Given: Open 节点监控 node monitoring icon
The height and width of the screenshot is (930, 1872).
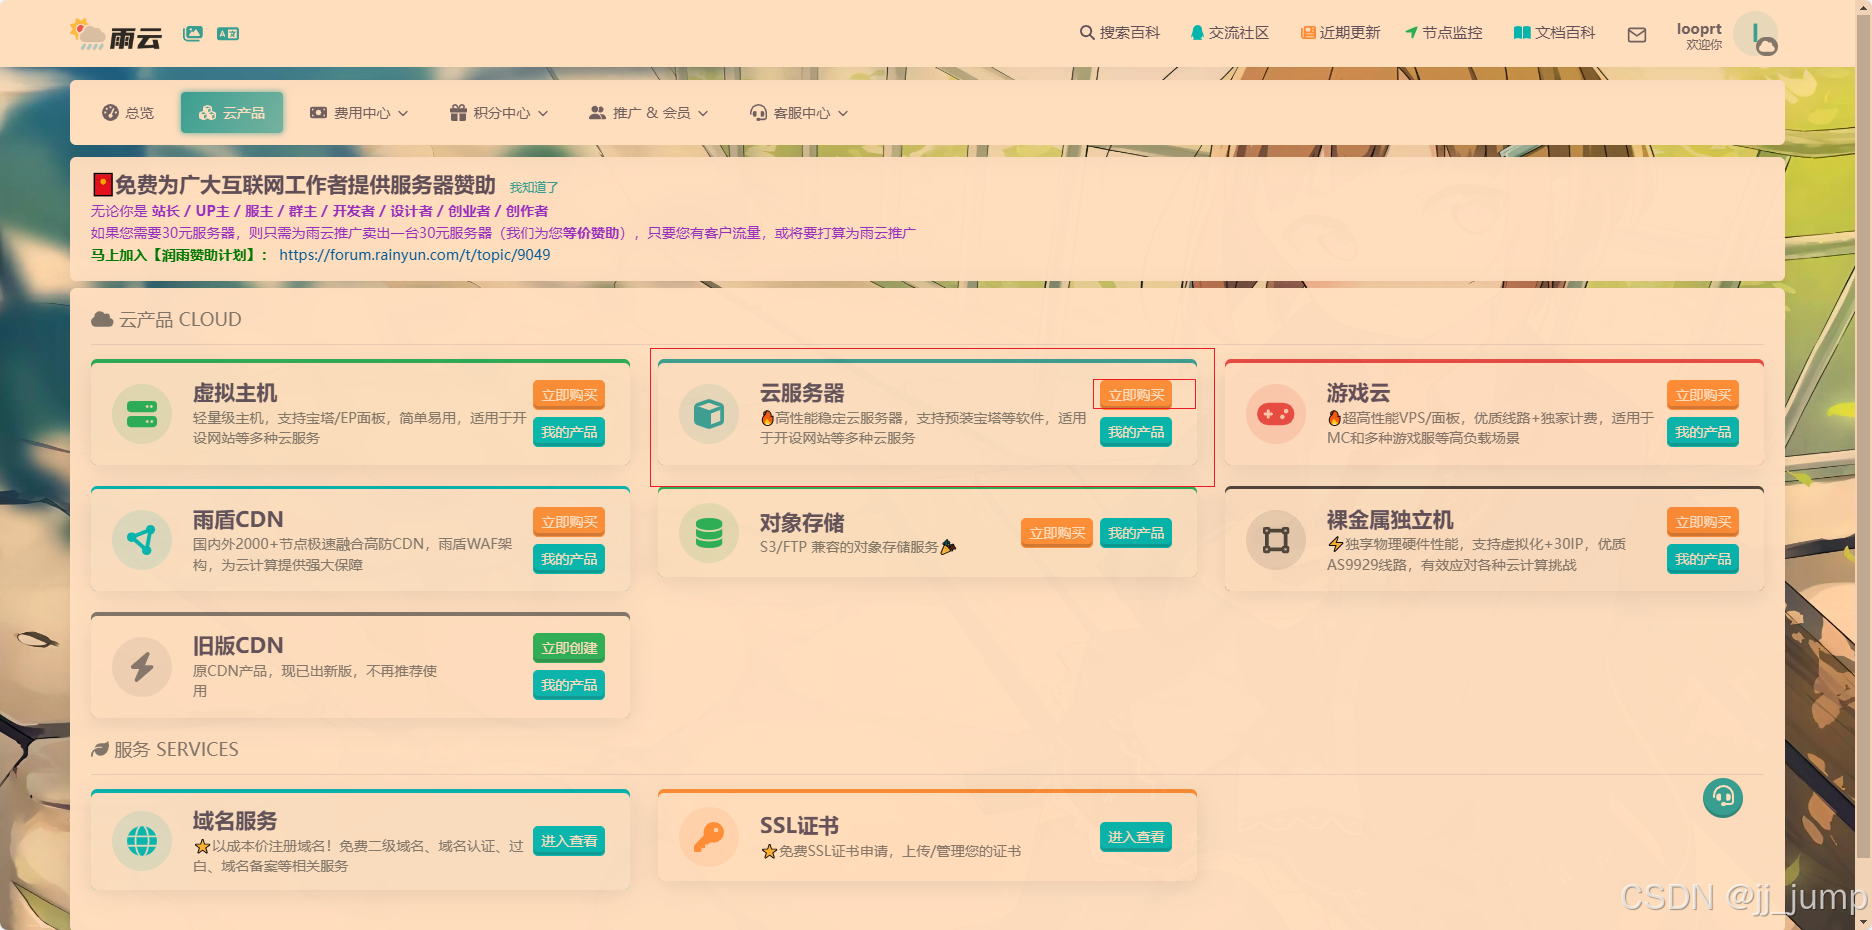Looking at the screenshot, I should (1412, 32).
